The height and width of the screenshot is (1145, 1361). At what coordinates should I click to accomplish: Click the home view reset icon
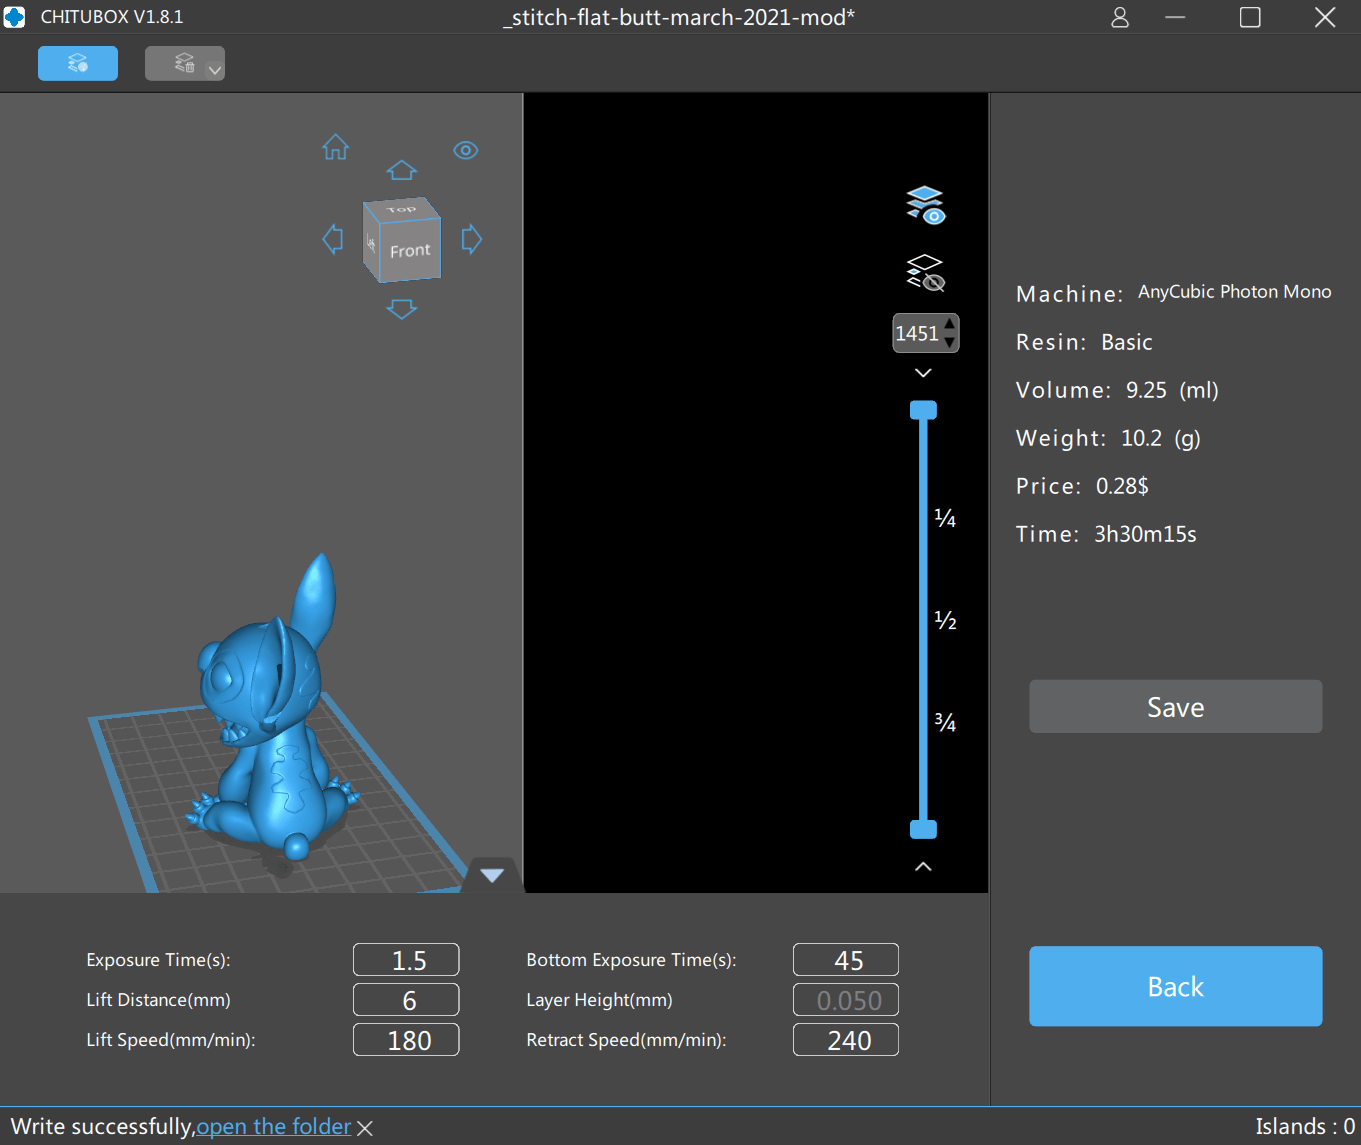pos(336,148)
